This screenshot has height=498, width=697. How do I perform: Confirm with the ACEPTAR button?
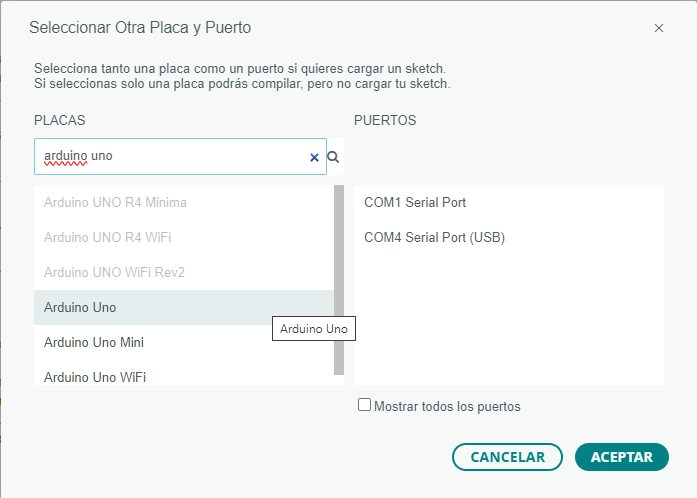621,457
